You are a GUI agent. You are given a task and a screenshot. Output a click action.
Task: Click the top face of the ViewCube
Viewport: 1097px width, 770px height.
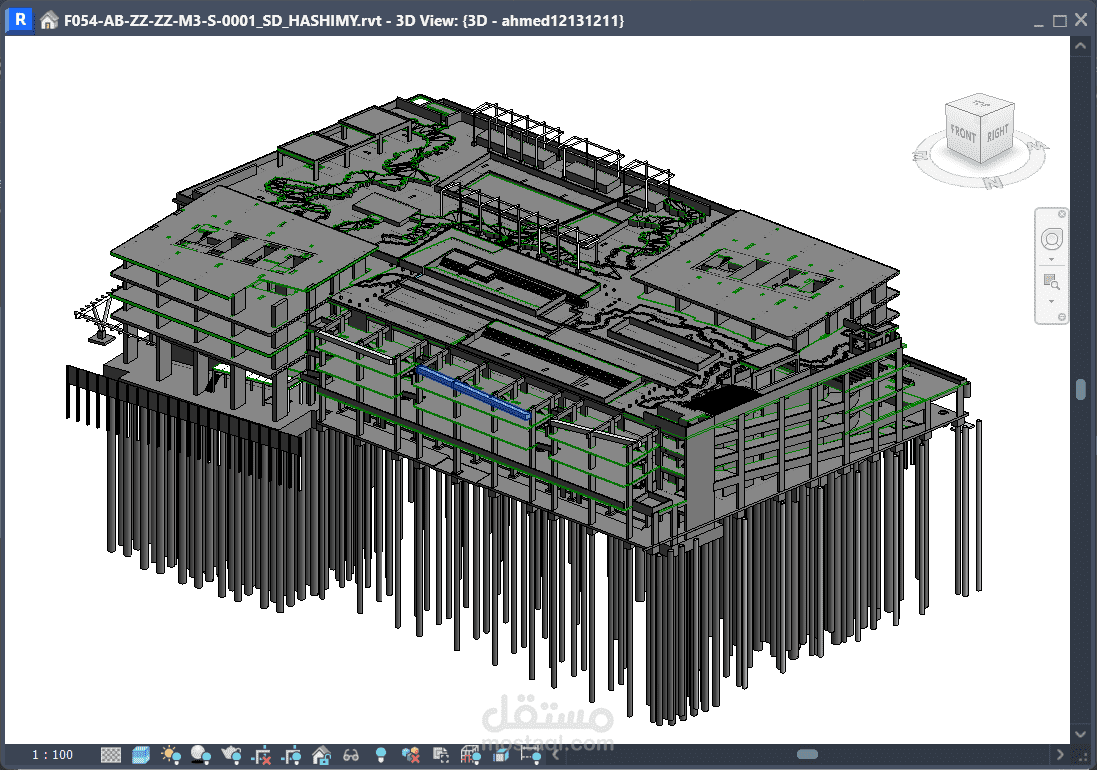click(979, 103)
